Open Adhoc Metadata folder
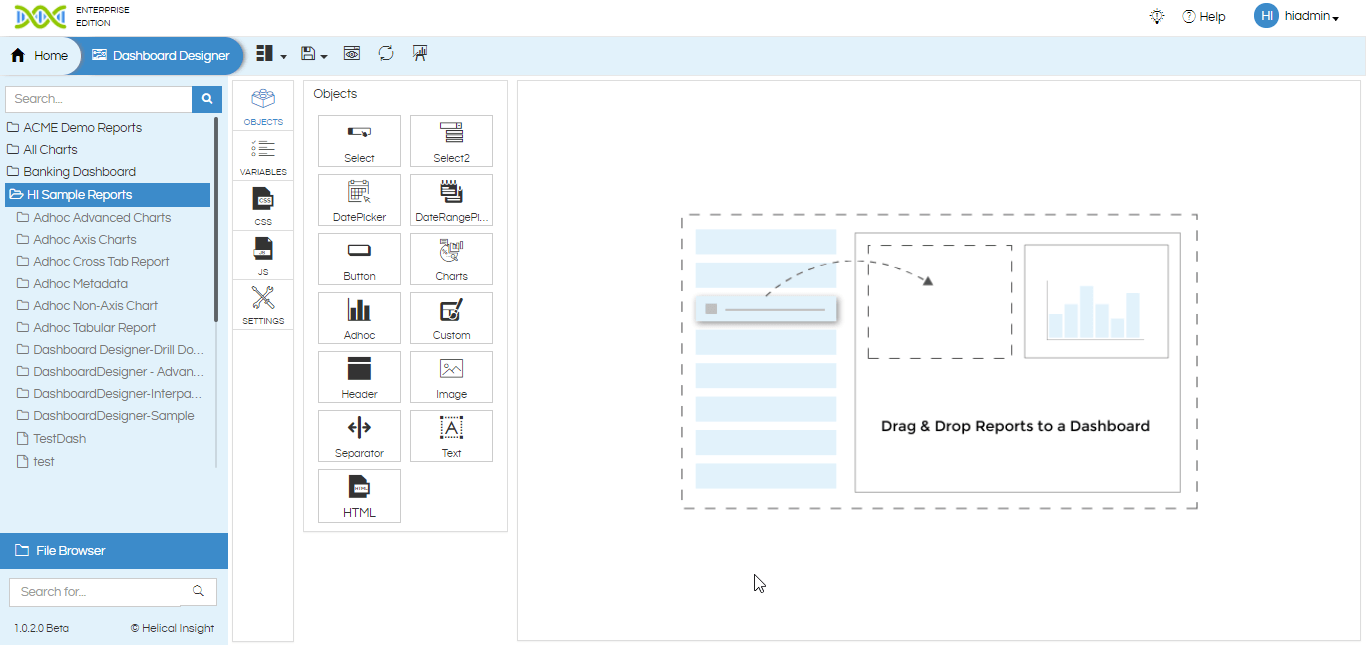1366x658 pixels. 72,284
